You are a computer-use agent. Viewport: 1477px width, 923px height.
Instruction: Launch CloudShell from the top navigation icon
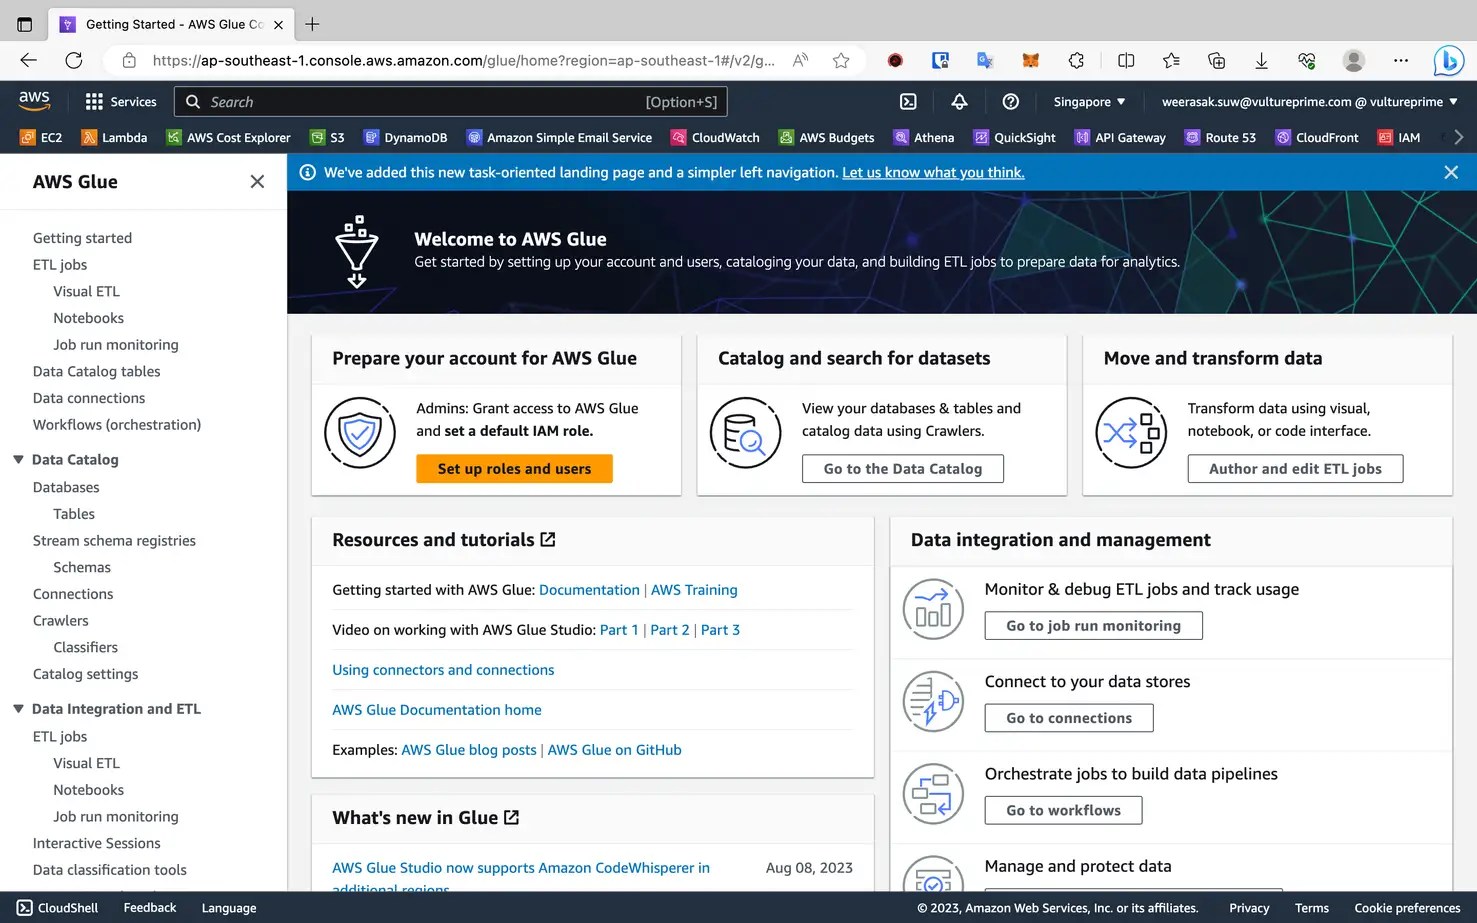[x=908, y=102]
